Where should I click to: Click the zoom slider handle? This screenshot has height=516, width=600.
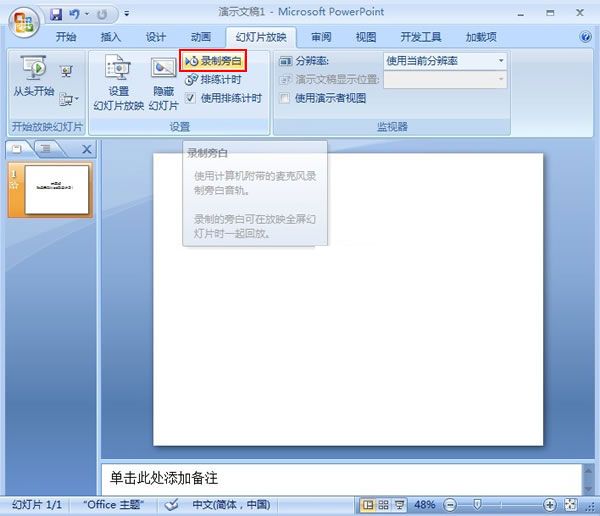coord(477,505)
